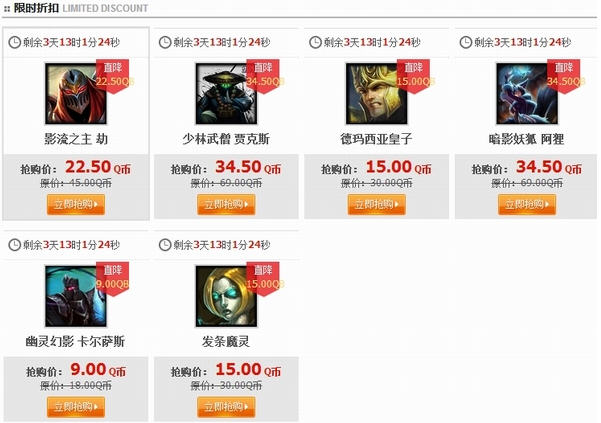The width and height of the screenshot is (601, 423).
Task: Click 立即抢购 under 发条魔灵
Action: tap(226, 407)
